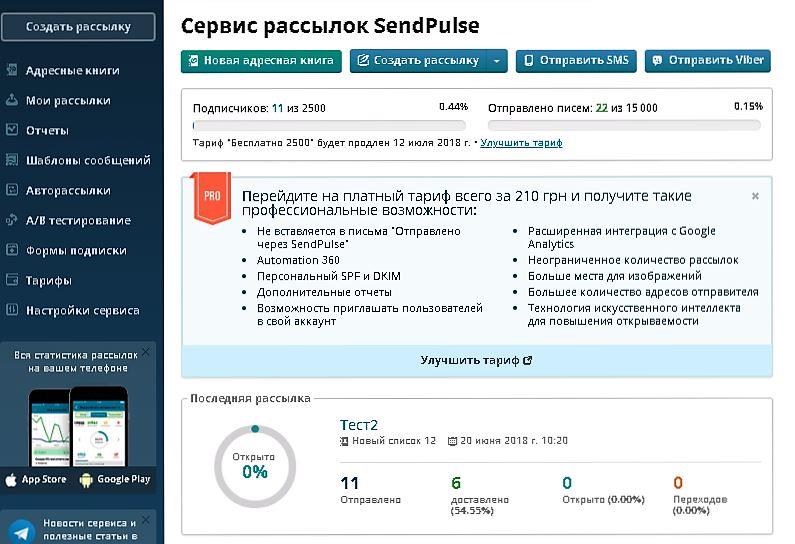Click Новый список 12 list name
Screen dimensions: 795x544
coord(394,441)
